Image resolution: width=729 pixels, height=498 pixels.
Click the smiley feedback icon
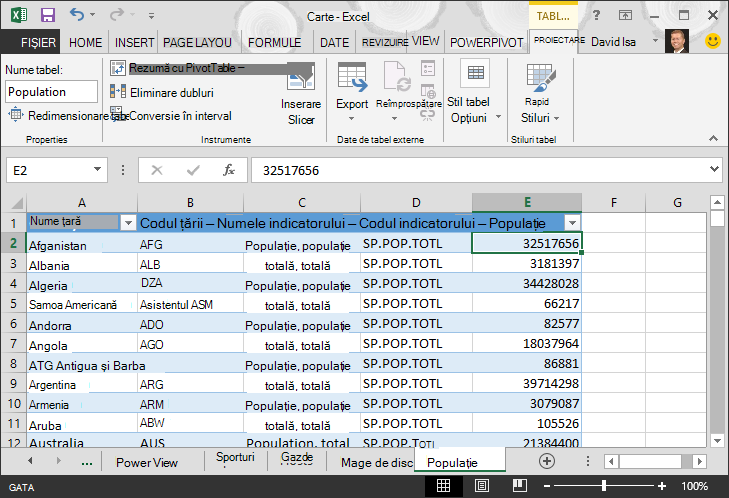pos(713,41)
